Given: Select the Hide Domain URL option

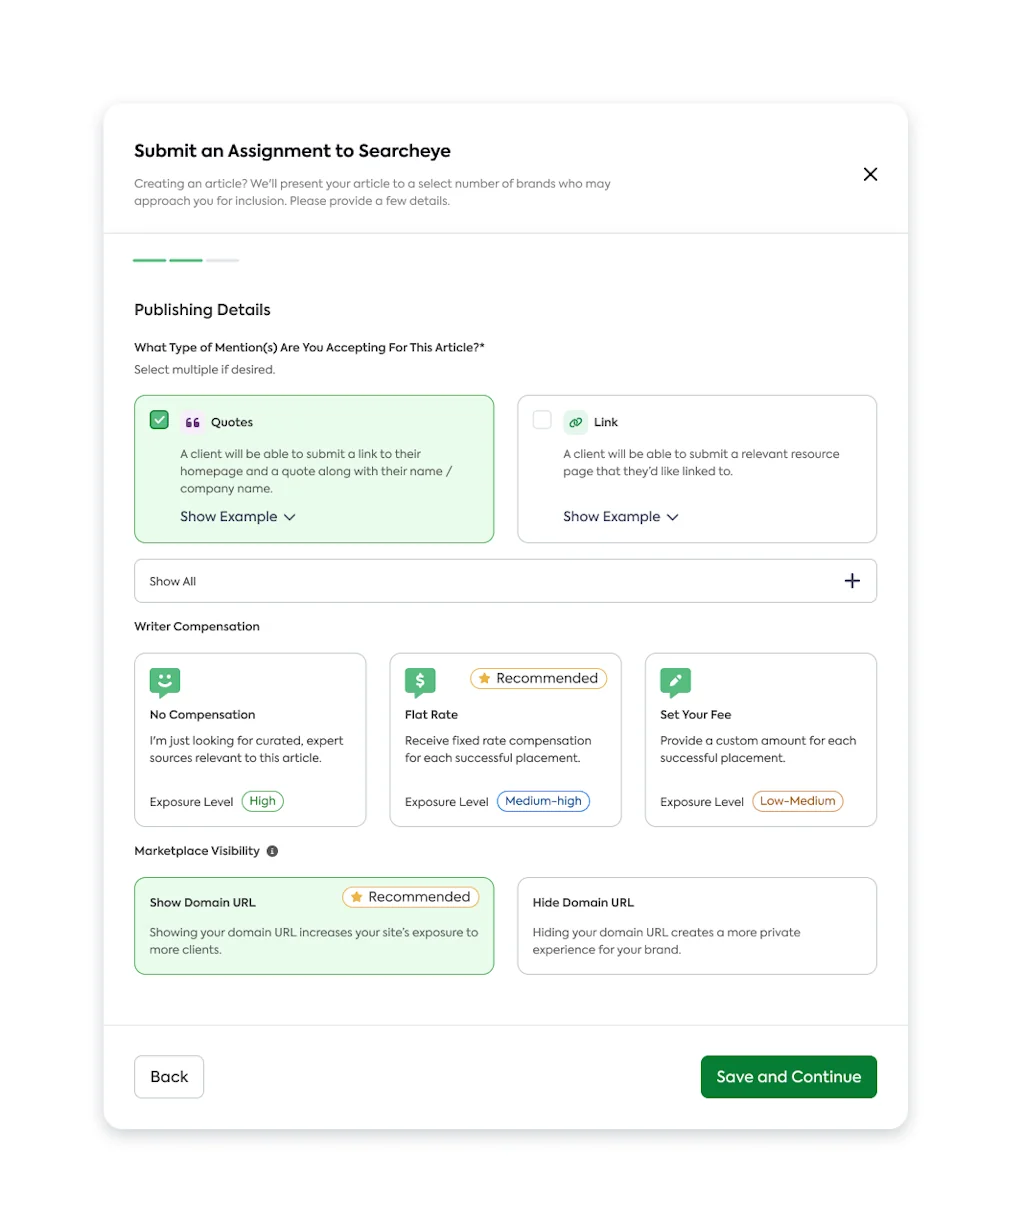Looking at the screenshot, I should pyautogui.click(x=696, y=925).
